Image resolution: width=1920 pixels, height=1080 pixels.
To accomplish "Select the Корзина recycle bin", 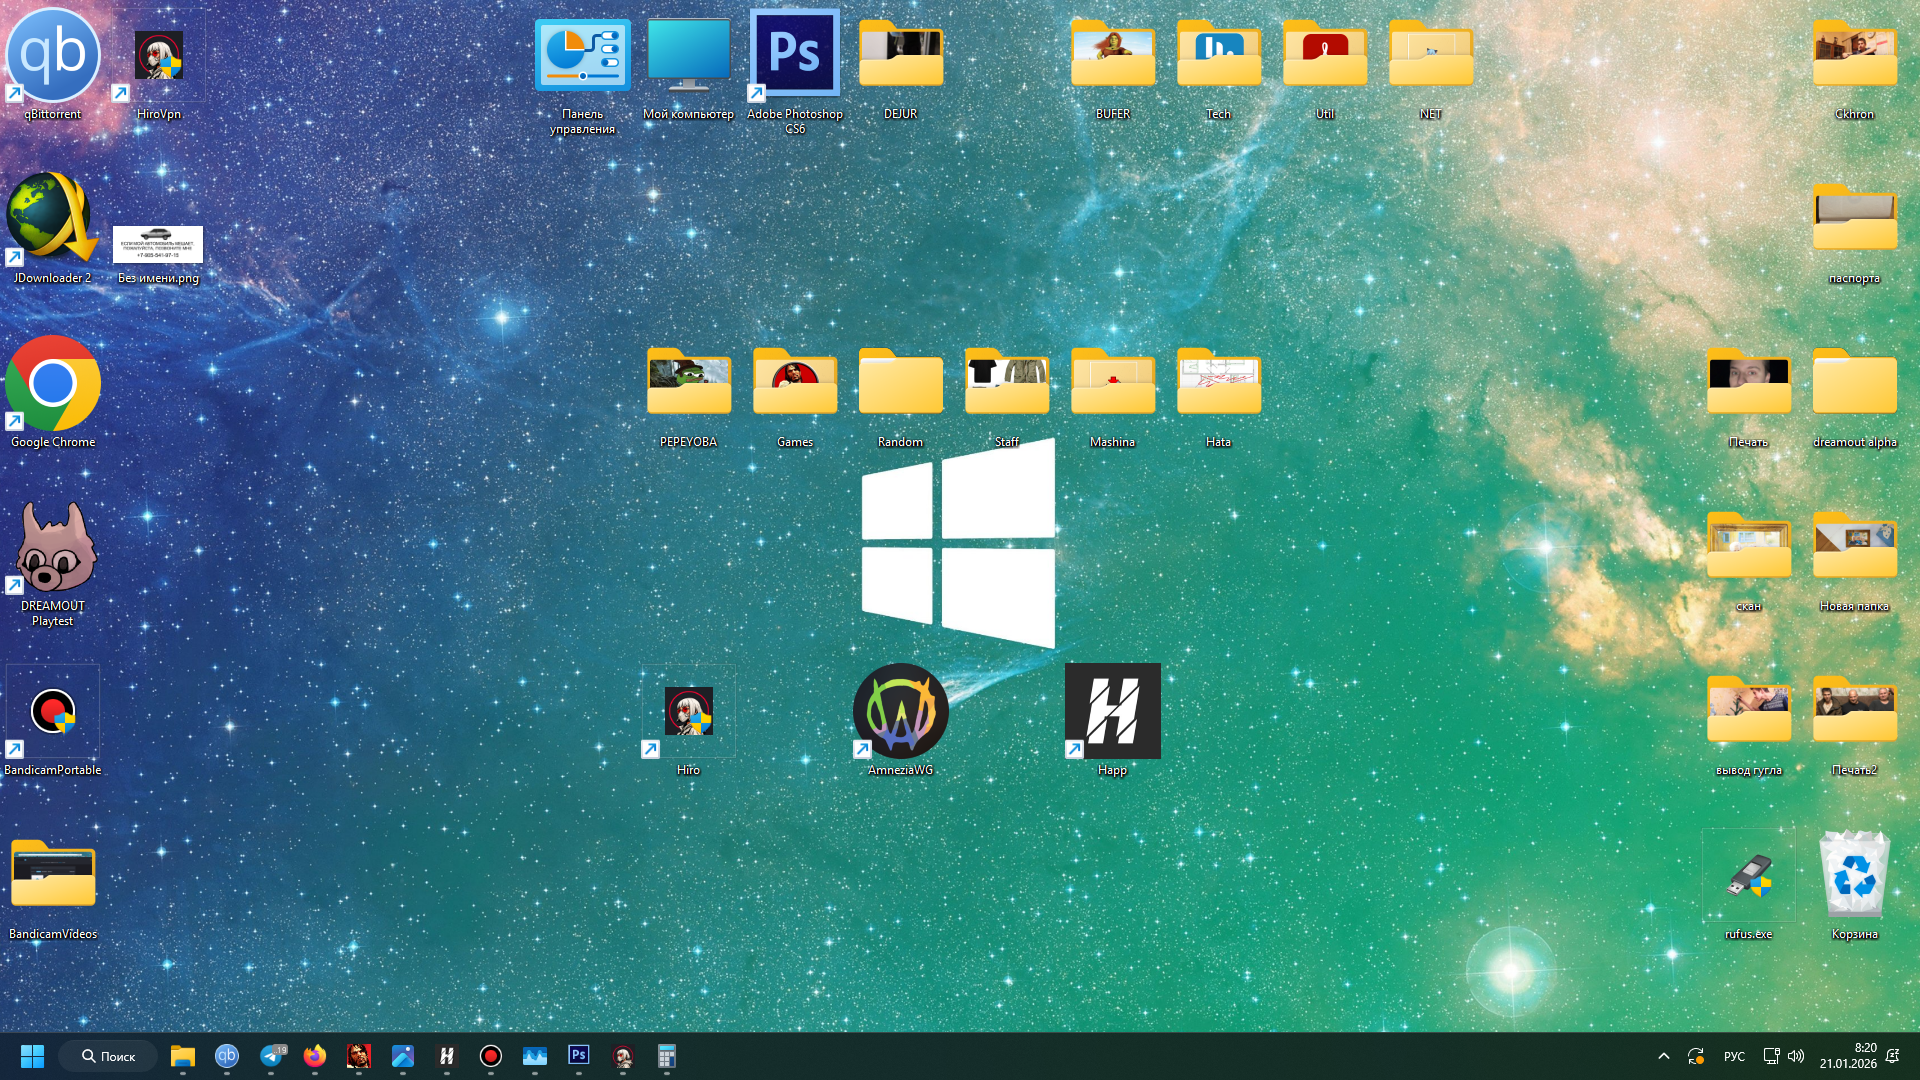I will click(x=1854, y=876).
